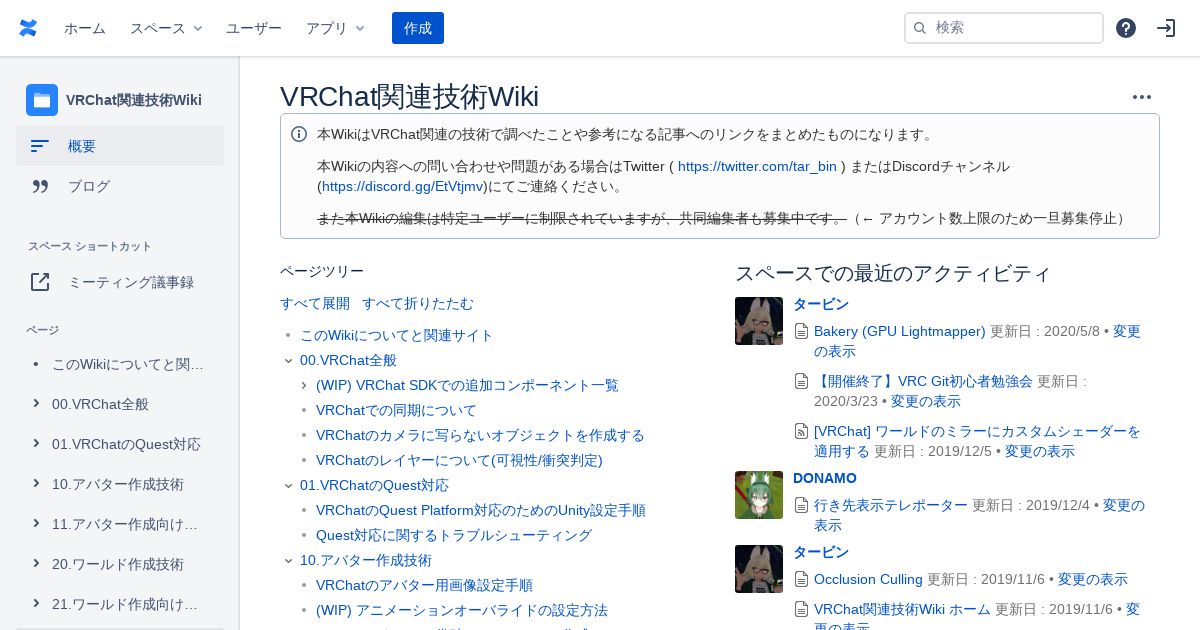
Task: Open VRChatのアバター用画像設定手順 page
Action: (x=424, y=585)
